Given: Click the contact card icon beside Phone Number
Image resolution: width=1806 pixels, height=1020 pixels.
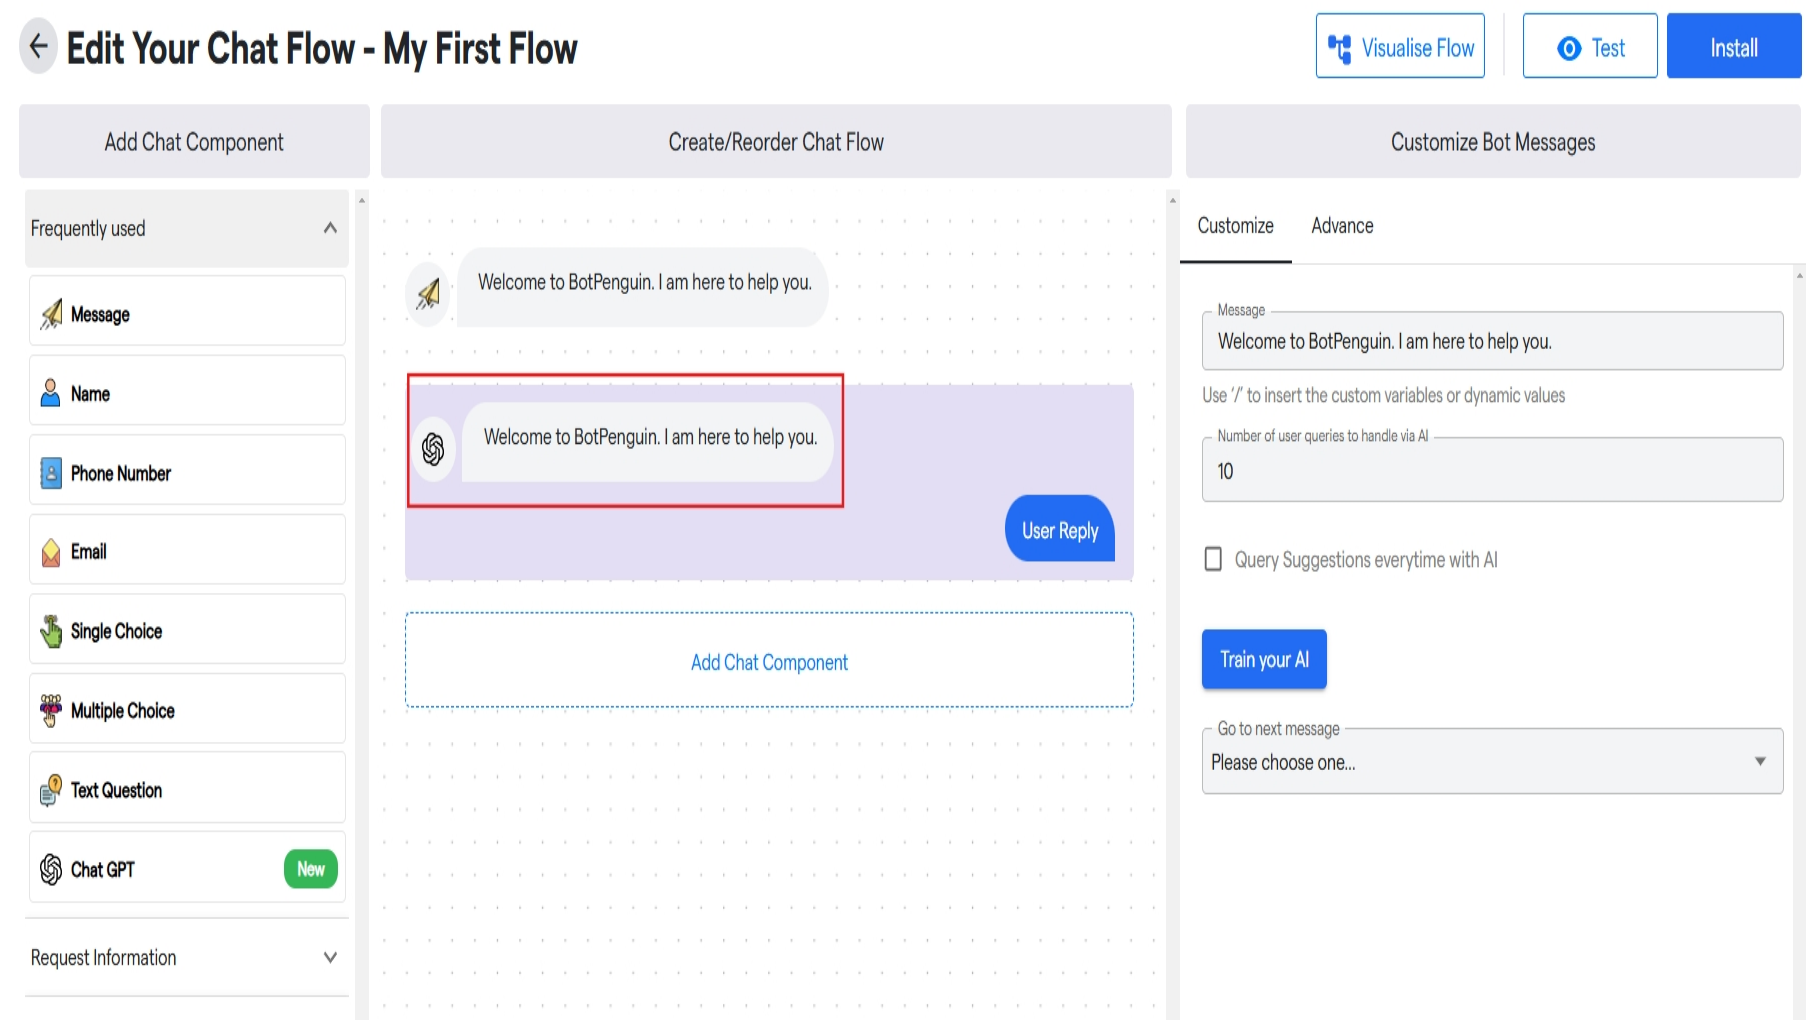Looking at the screenshot, I should click(x=51, y=473).
